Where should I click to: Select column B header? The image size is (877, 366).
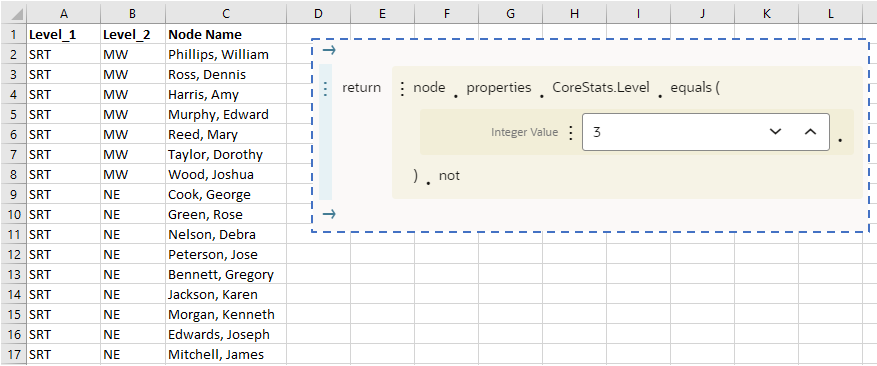(x=133, y=14)
